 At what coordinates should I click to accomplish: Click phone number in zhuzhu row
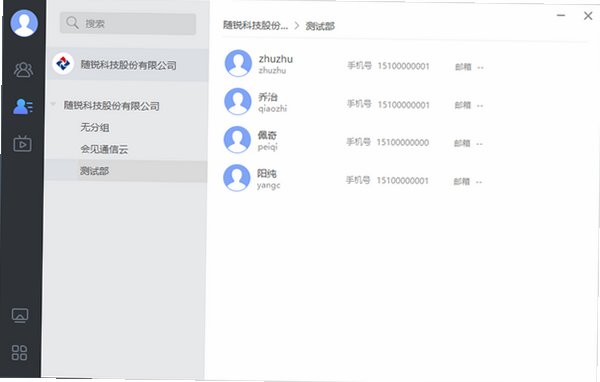(x=403, y=66)
